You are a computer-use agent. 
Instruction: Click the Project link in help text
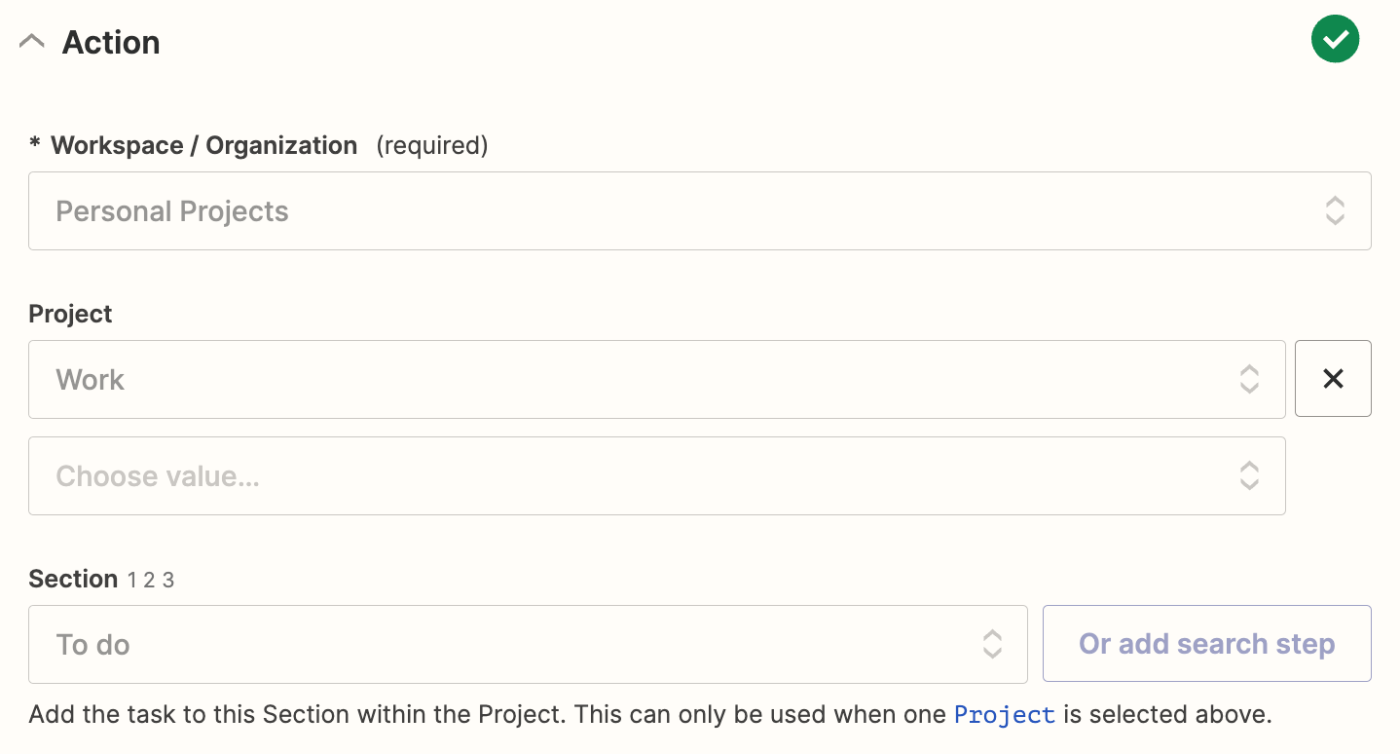[1004, 715]
